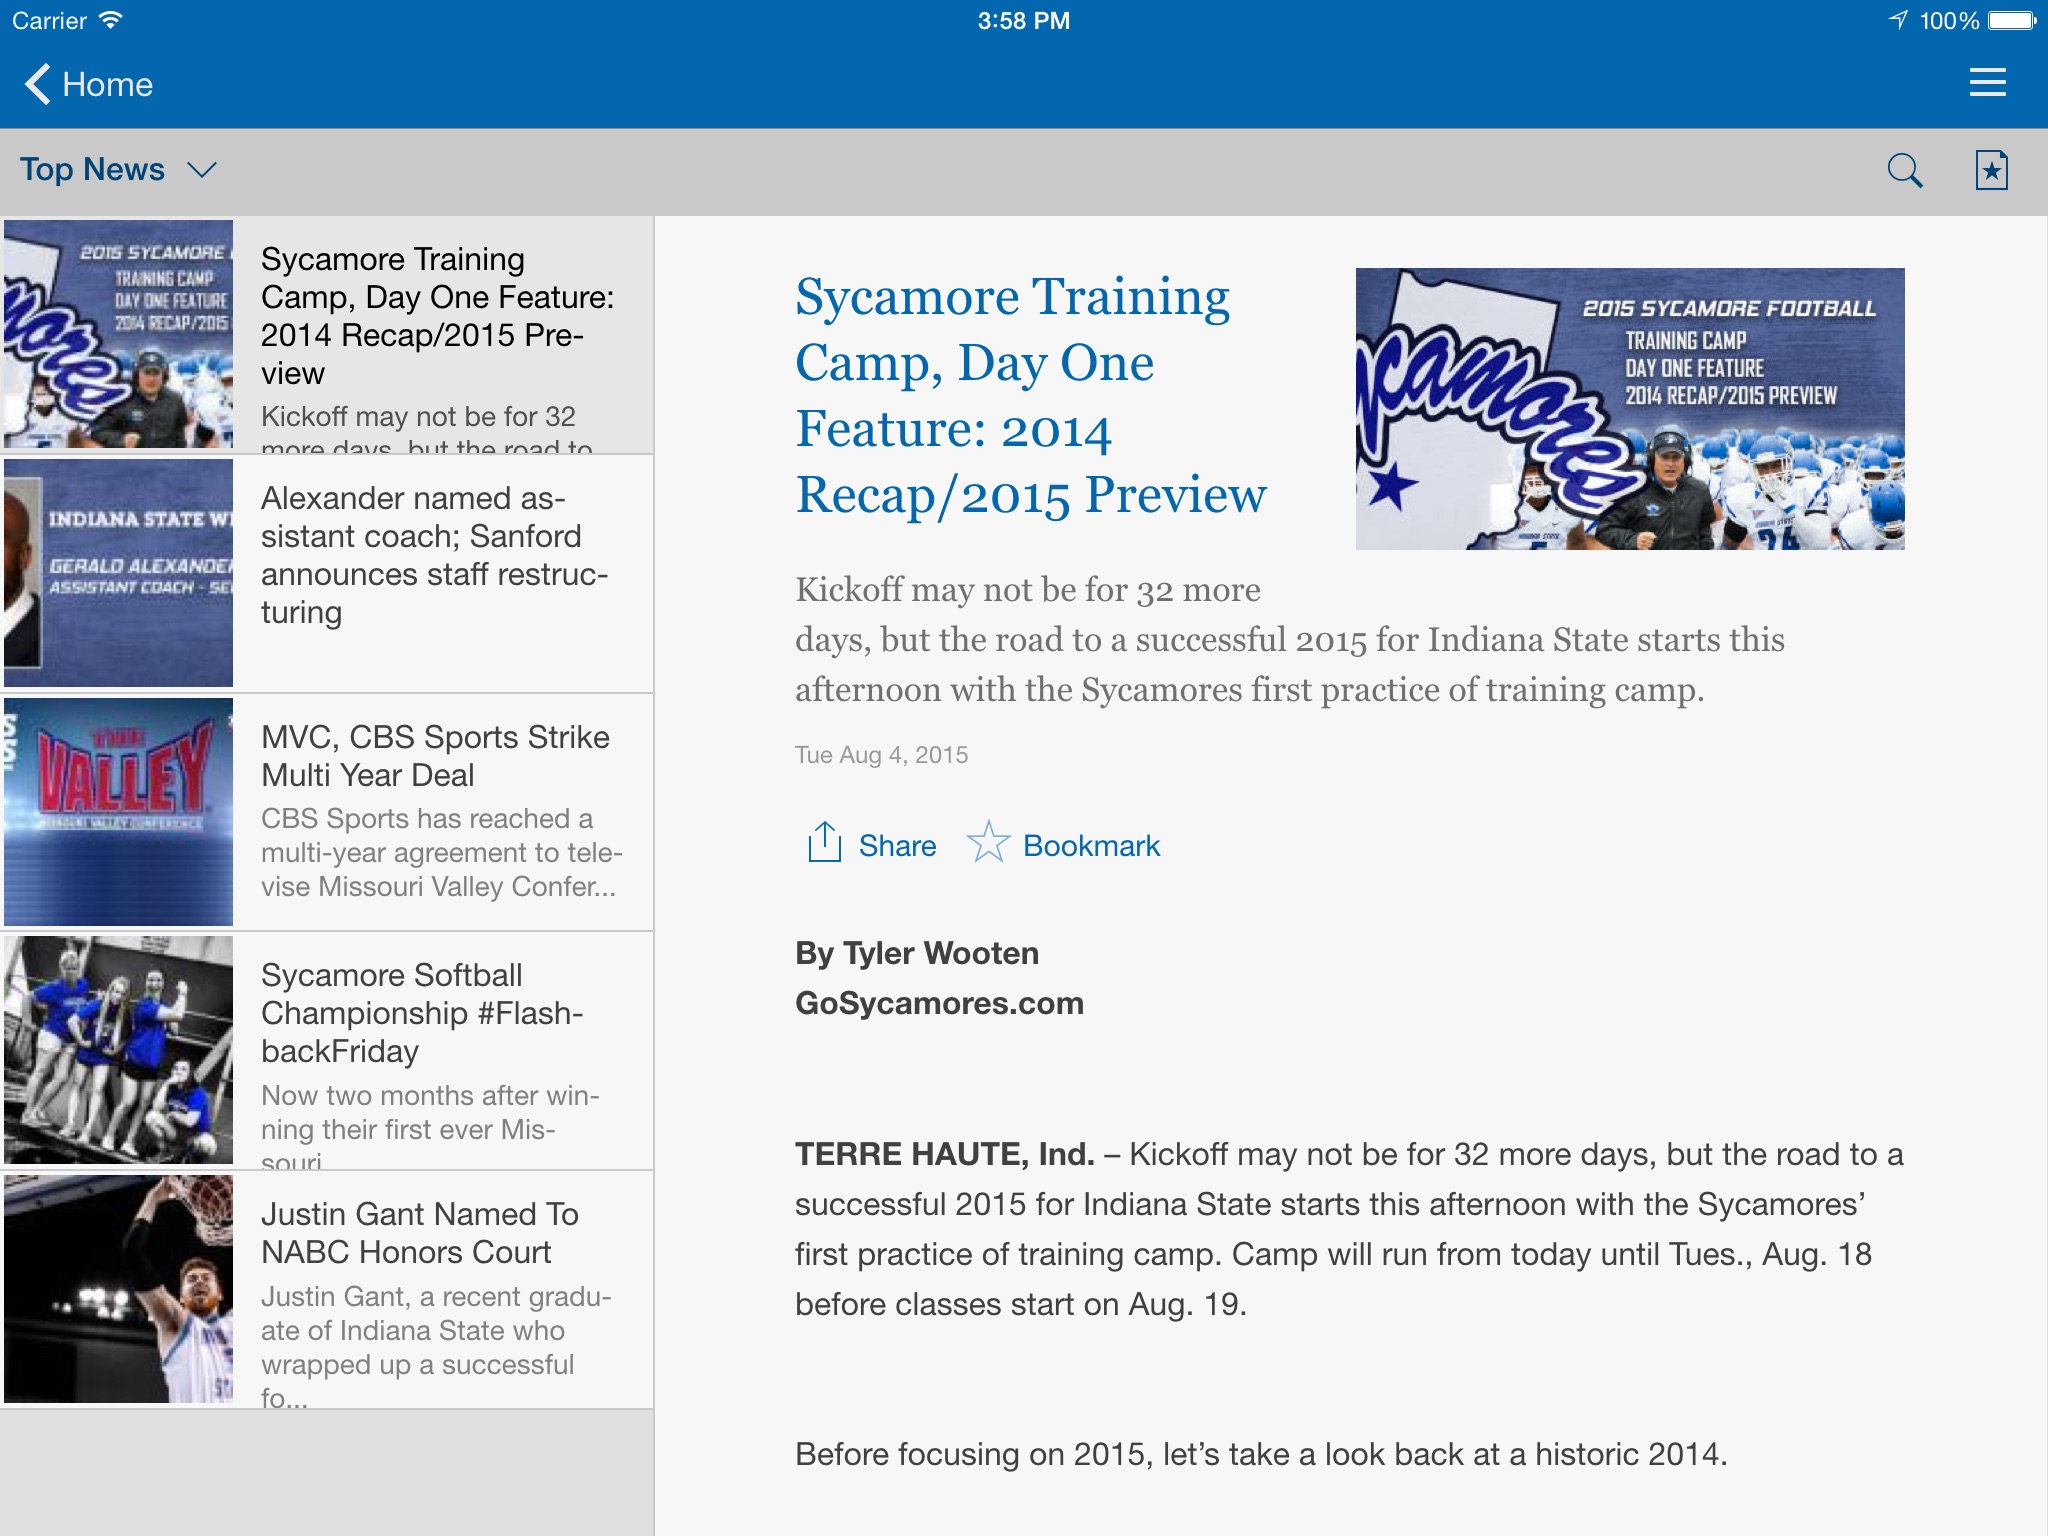Tap the article headline Sycamore Training Camp
Screen dimensions: 2048x1536
click(x=1030, y=395)
